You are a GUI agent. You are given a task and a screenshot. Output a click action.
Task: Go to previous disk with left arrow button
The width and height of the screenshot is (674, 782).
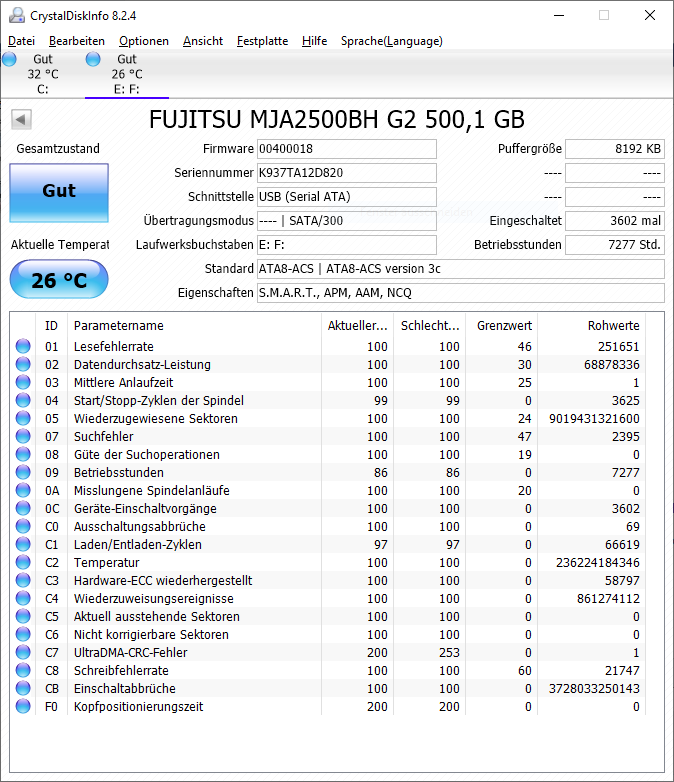point(21,119)
